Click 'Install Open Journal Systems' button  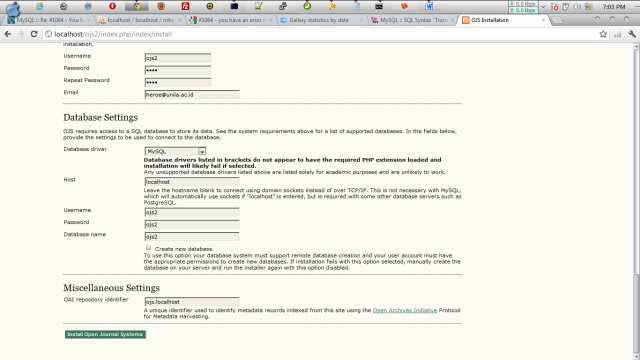click(x=105, y=334)
